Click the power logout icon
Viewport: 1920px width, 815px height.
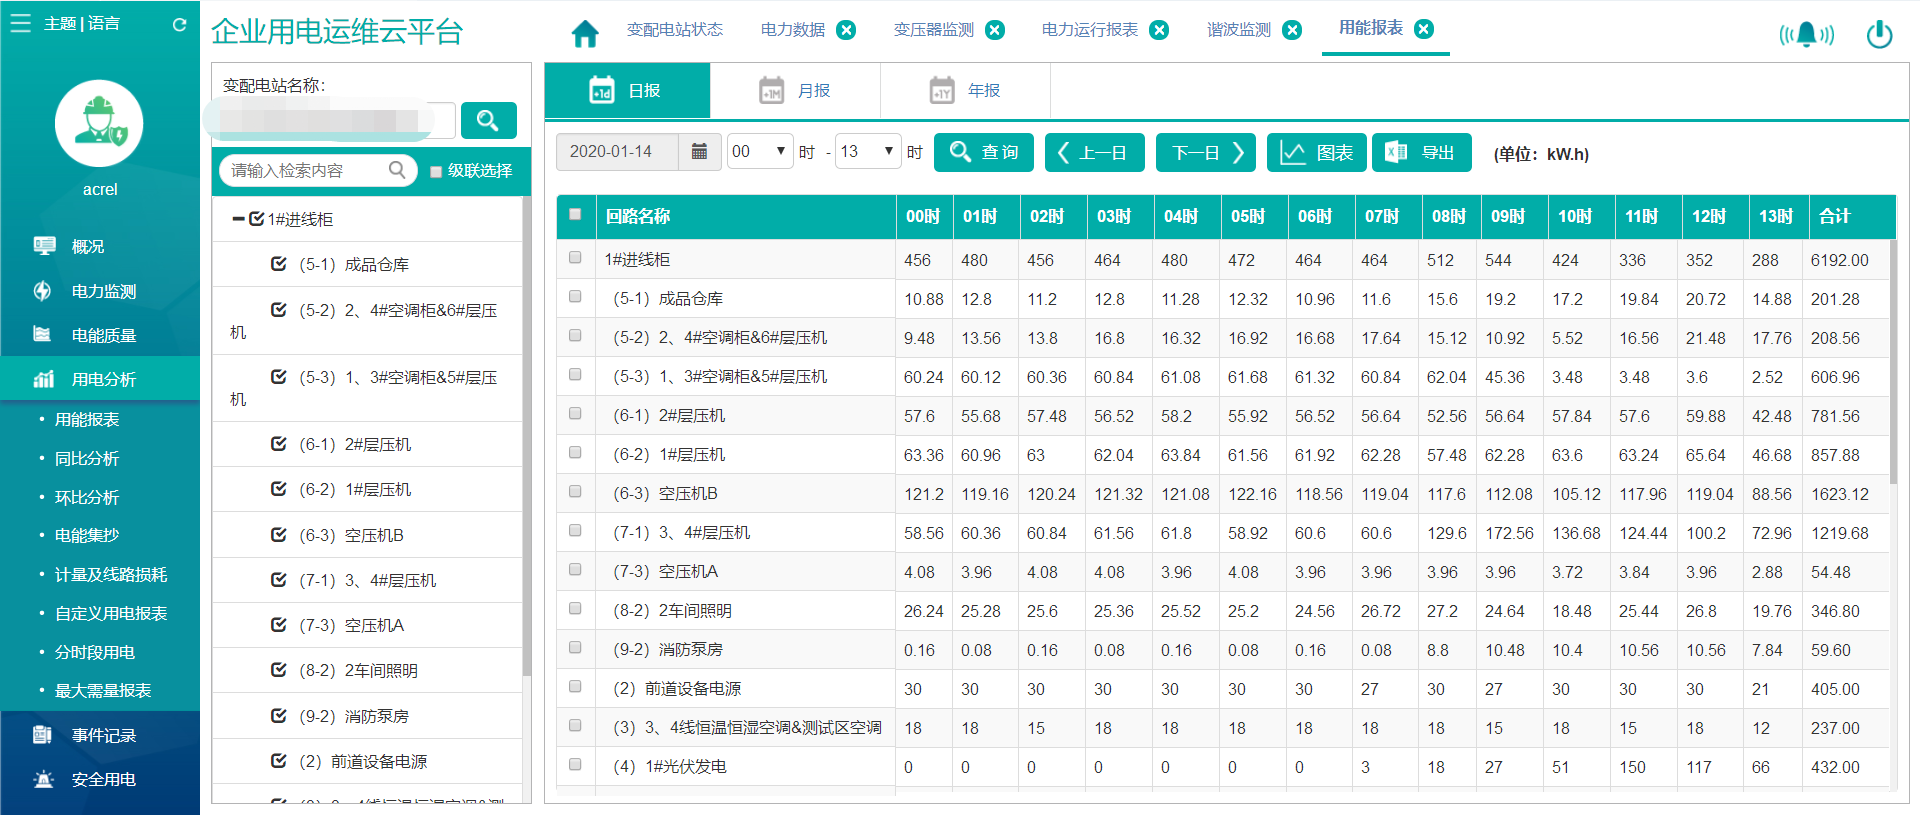point(1879,34)
